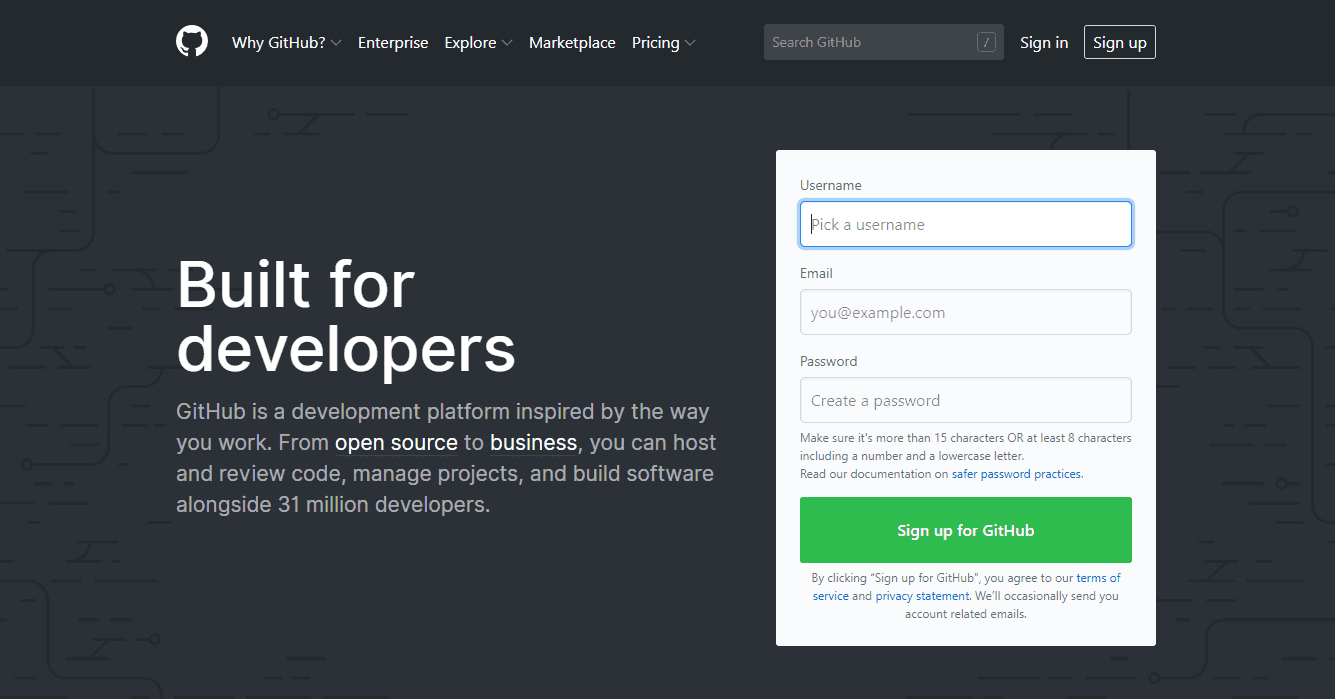Follow the business link
The width and height of the screenshot is (1335, 699).
(533, 442)
